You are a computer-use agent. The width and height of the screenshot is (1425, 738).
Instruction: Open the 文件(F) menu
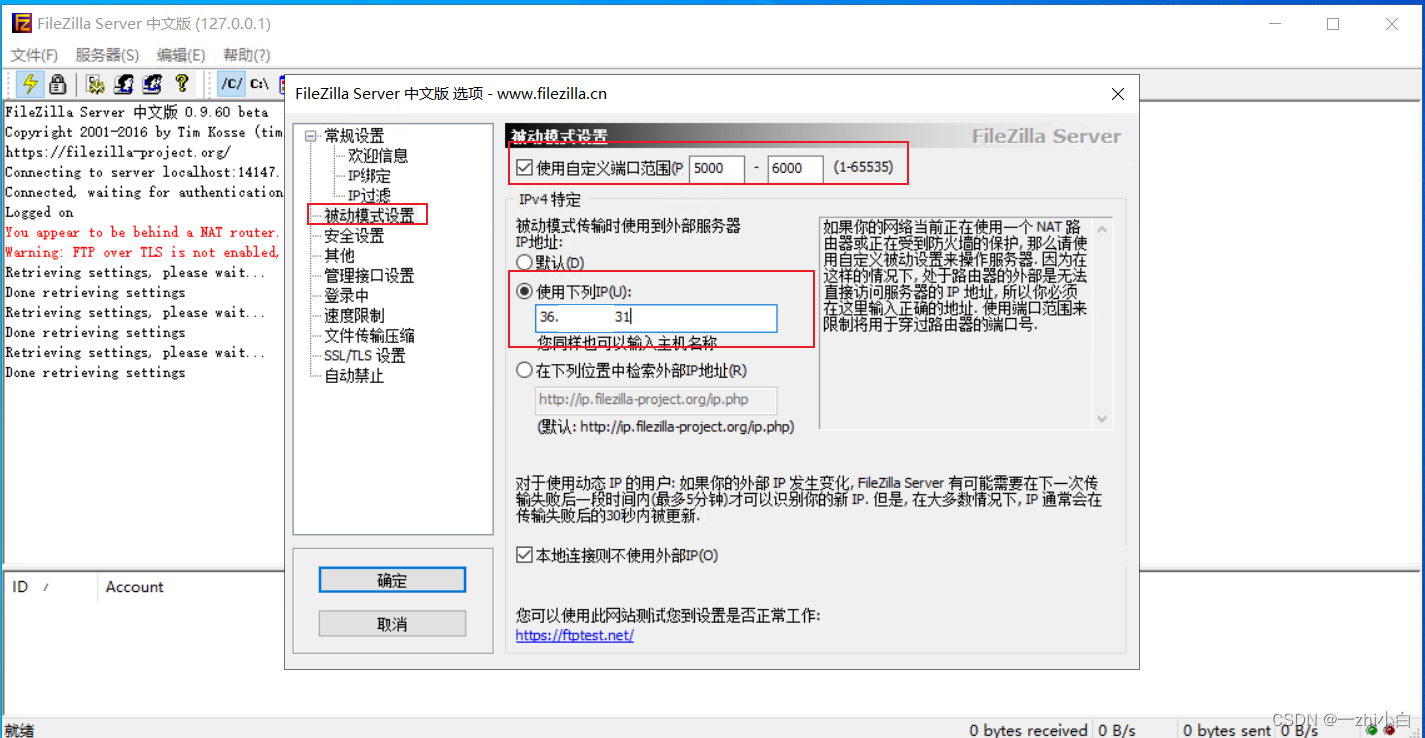coord(35,55)
